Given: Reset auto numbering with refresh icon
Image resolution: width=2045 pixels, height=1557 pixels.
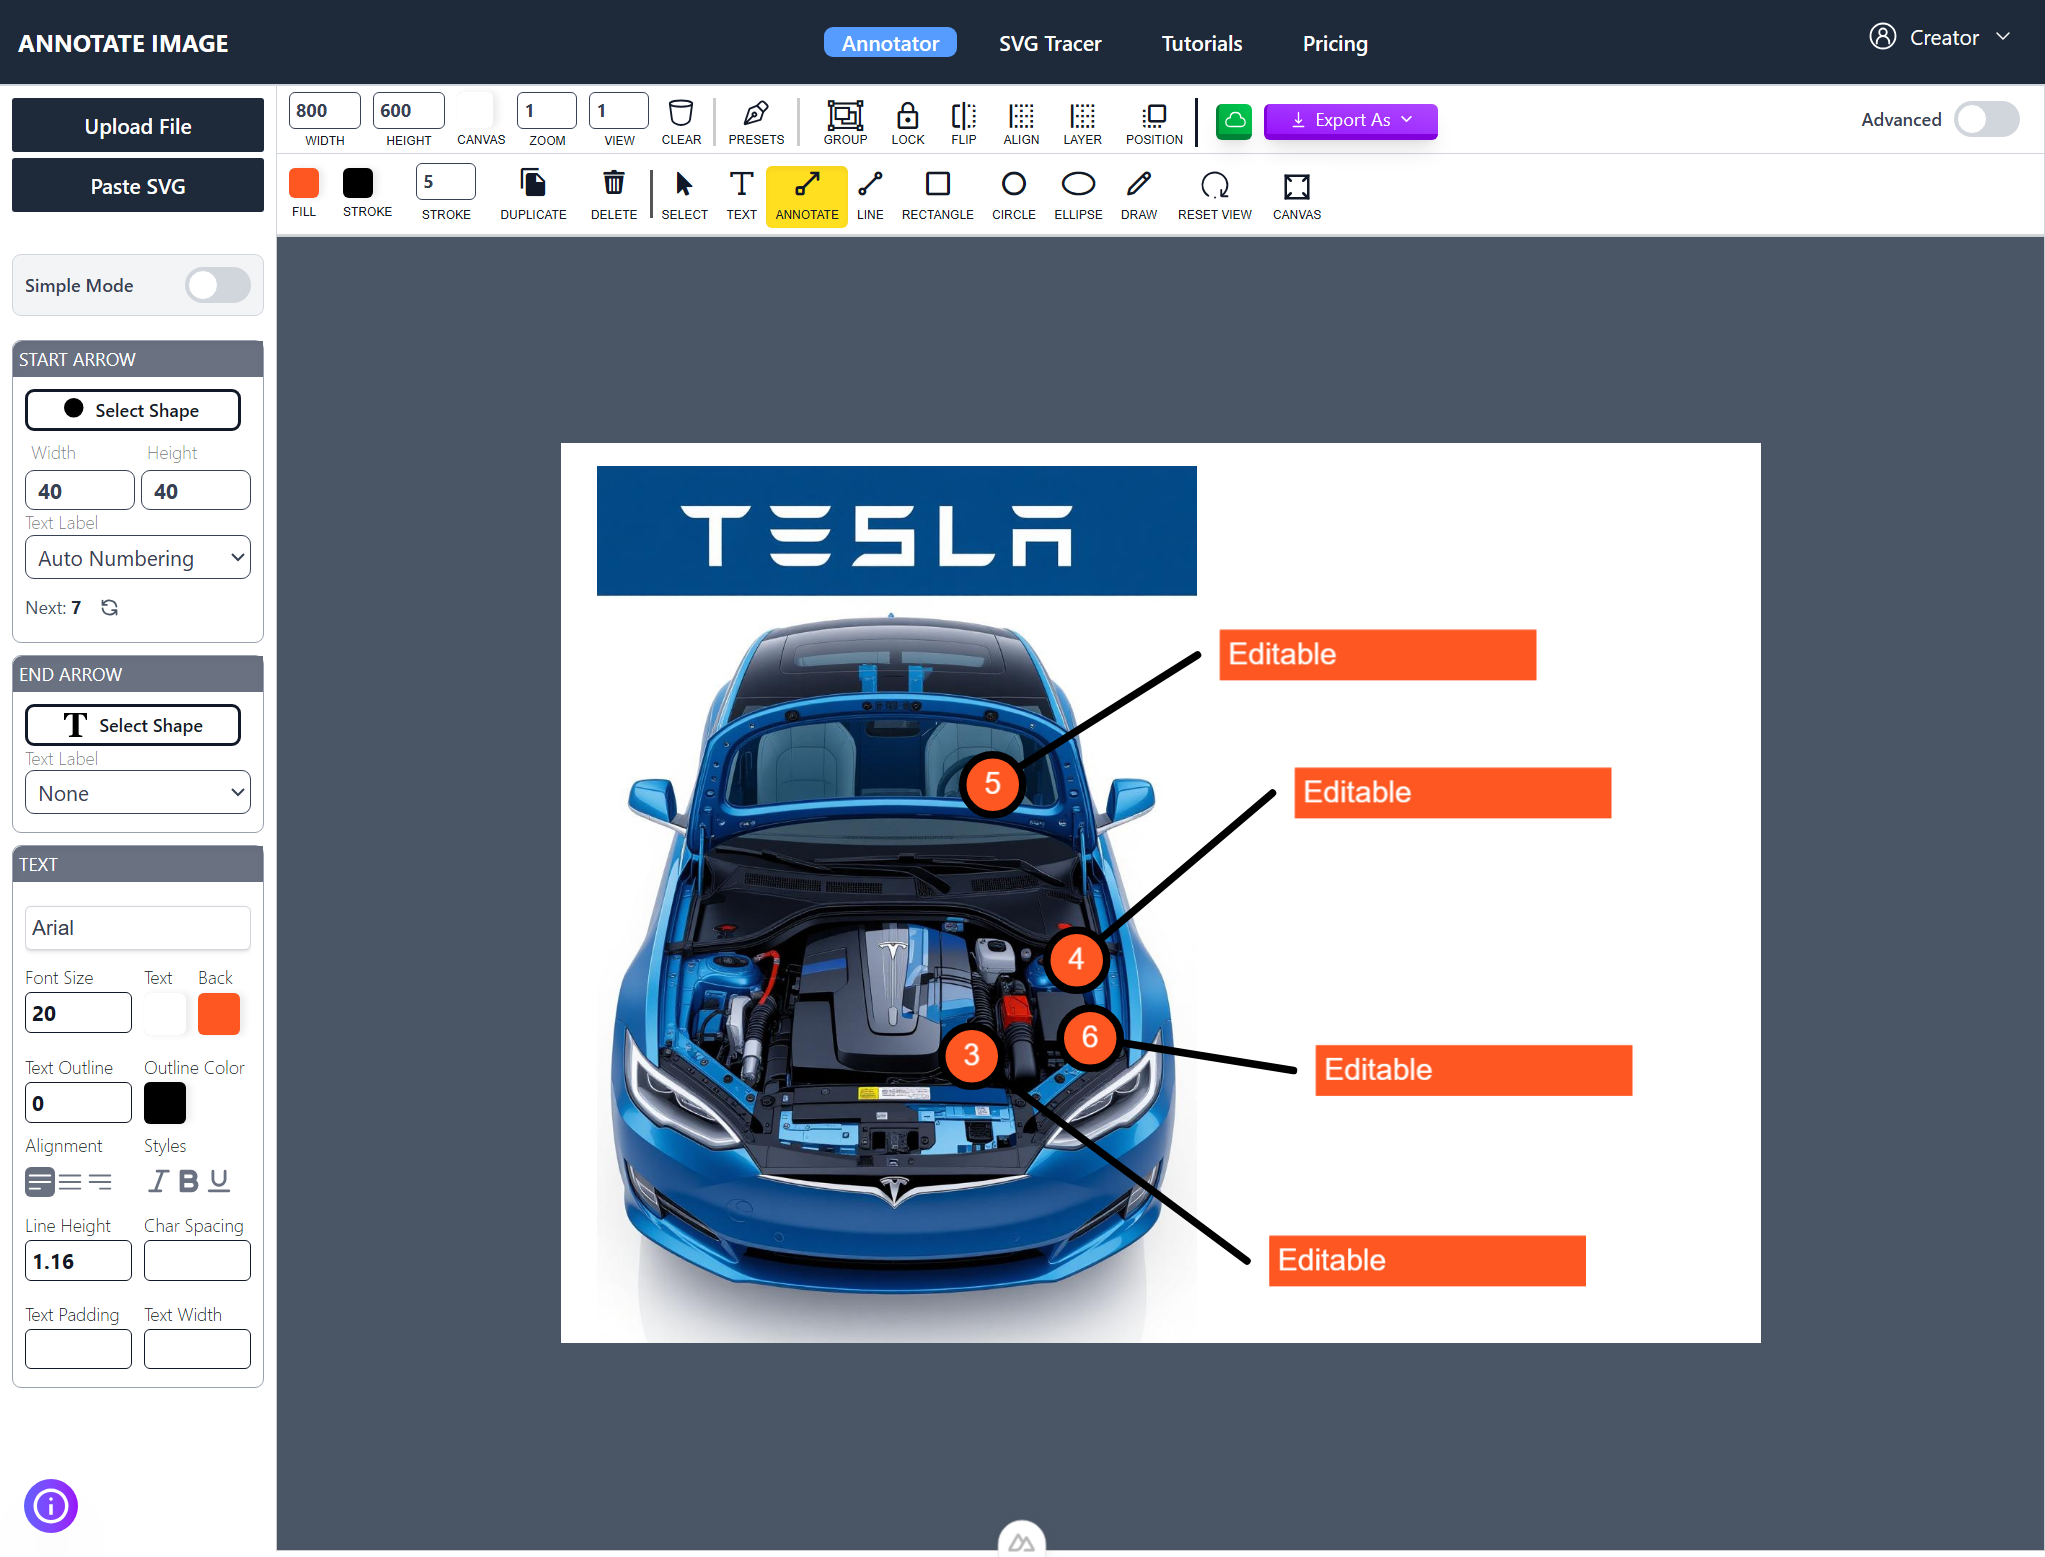Looking at the screenshot, I should [109, 607].
